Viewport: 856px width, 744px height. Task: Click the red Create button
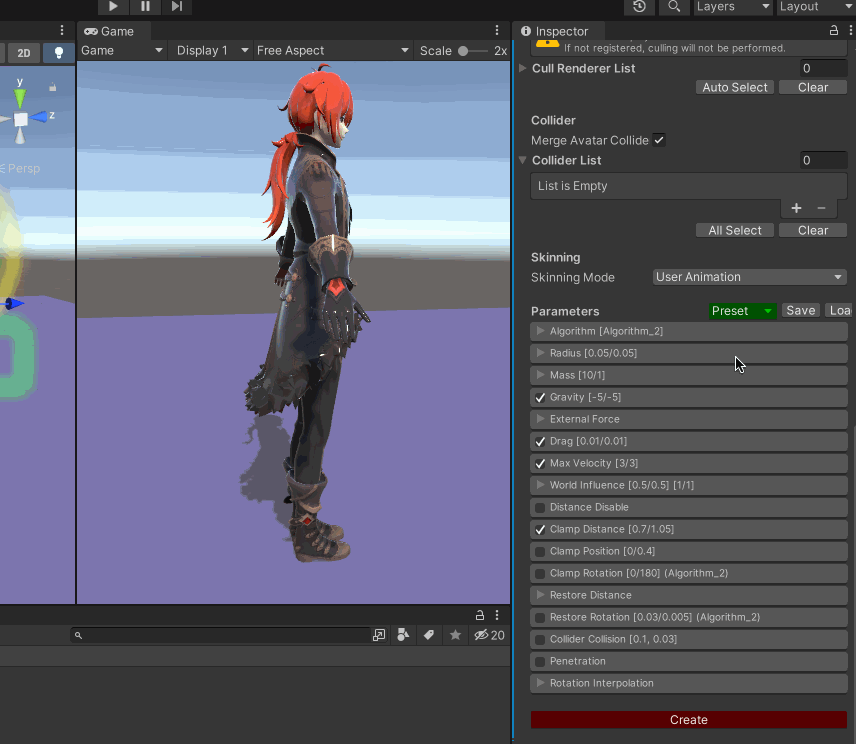(x=688, y=720)
